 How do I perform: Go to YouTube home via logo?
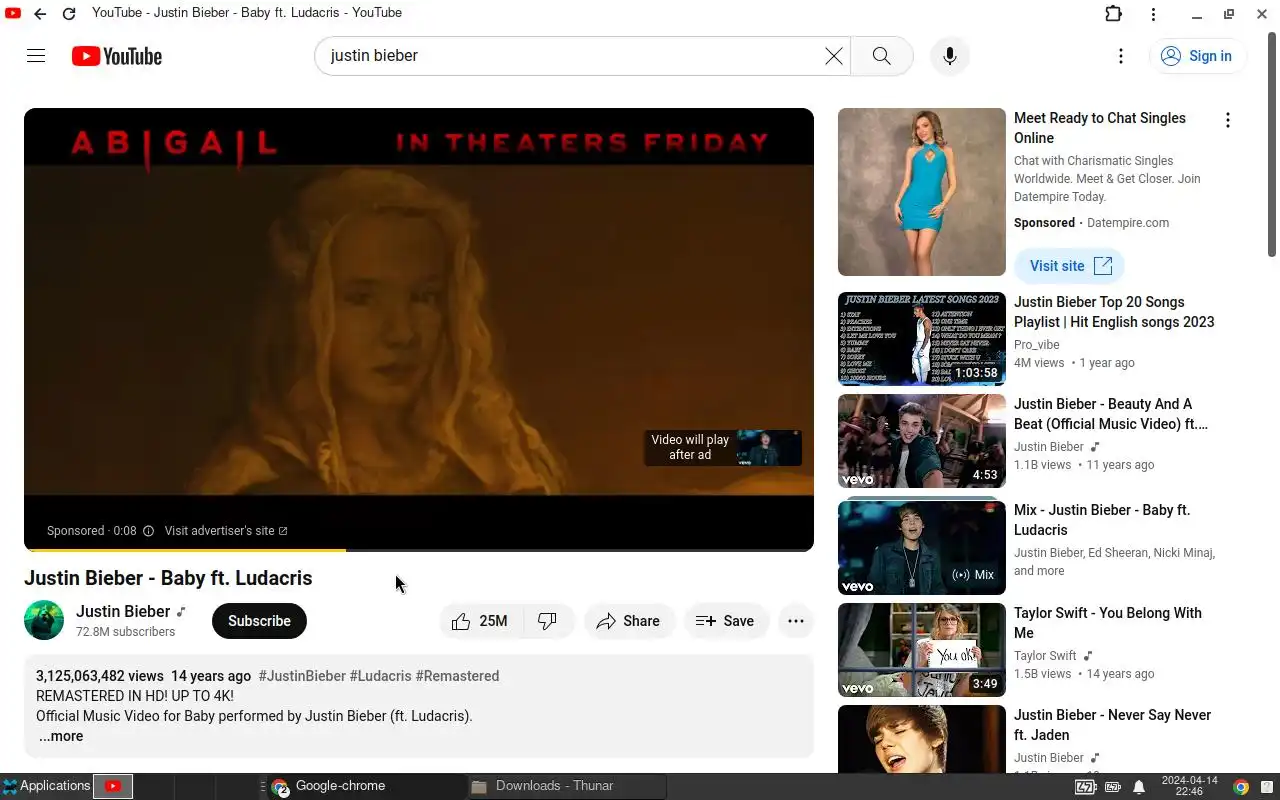click(x=117, y=56)
